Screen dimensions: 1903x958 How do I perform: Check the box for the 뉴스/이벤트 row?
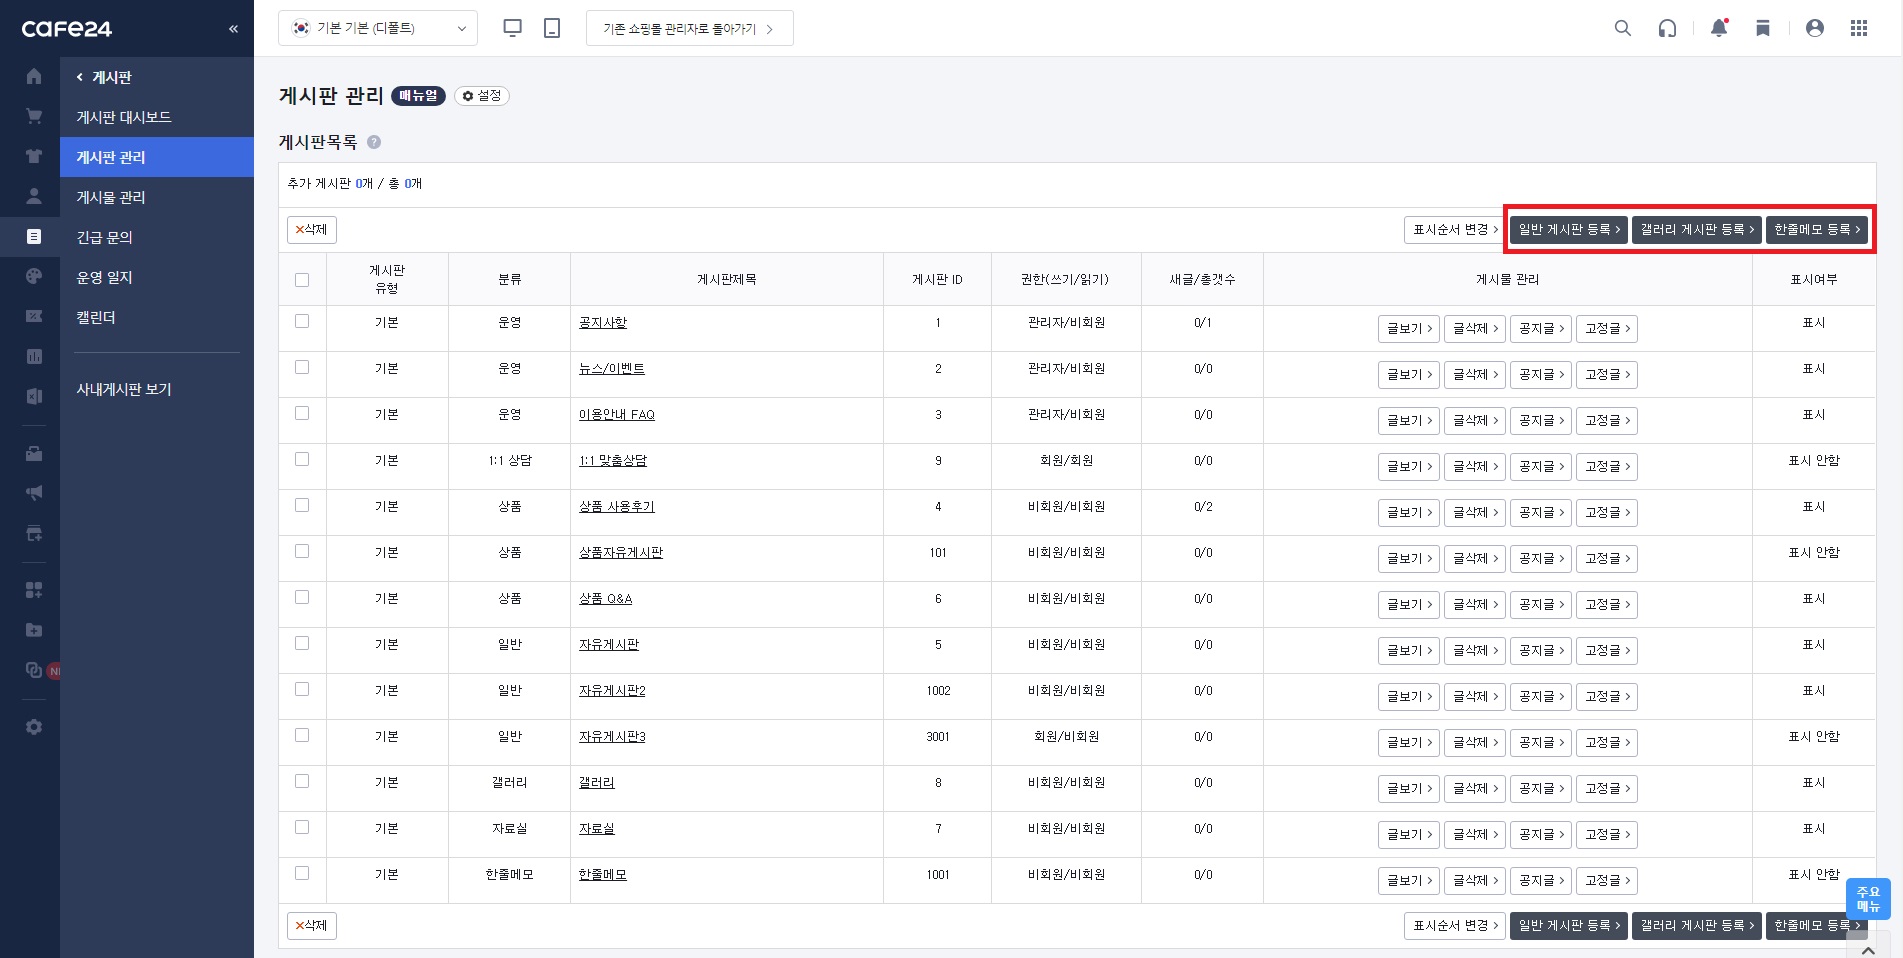(x=302, y=367)
